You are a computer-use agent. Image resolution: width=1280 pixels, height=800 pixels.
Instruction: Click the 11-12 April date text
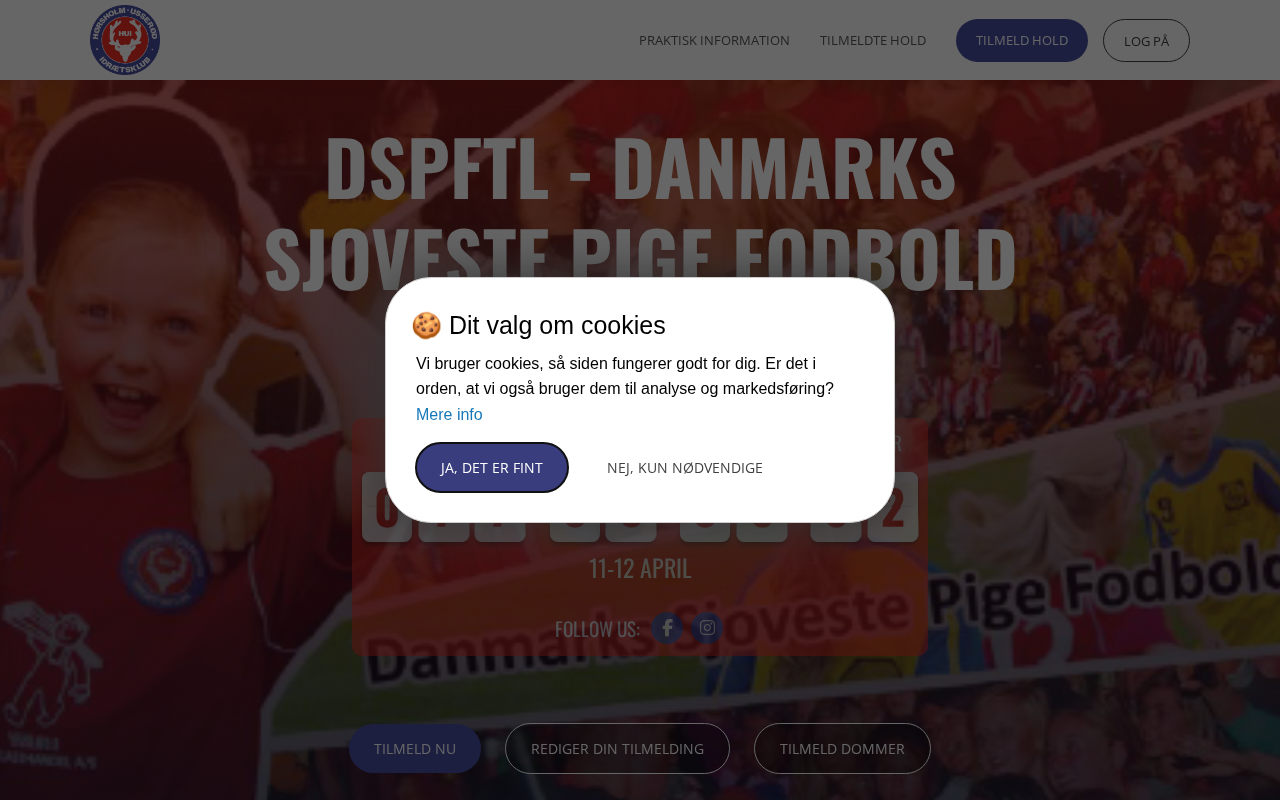point(640,568)
